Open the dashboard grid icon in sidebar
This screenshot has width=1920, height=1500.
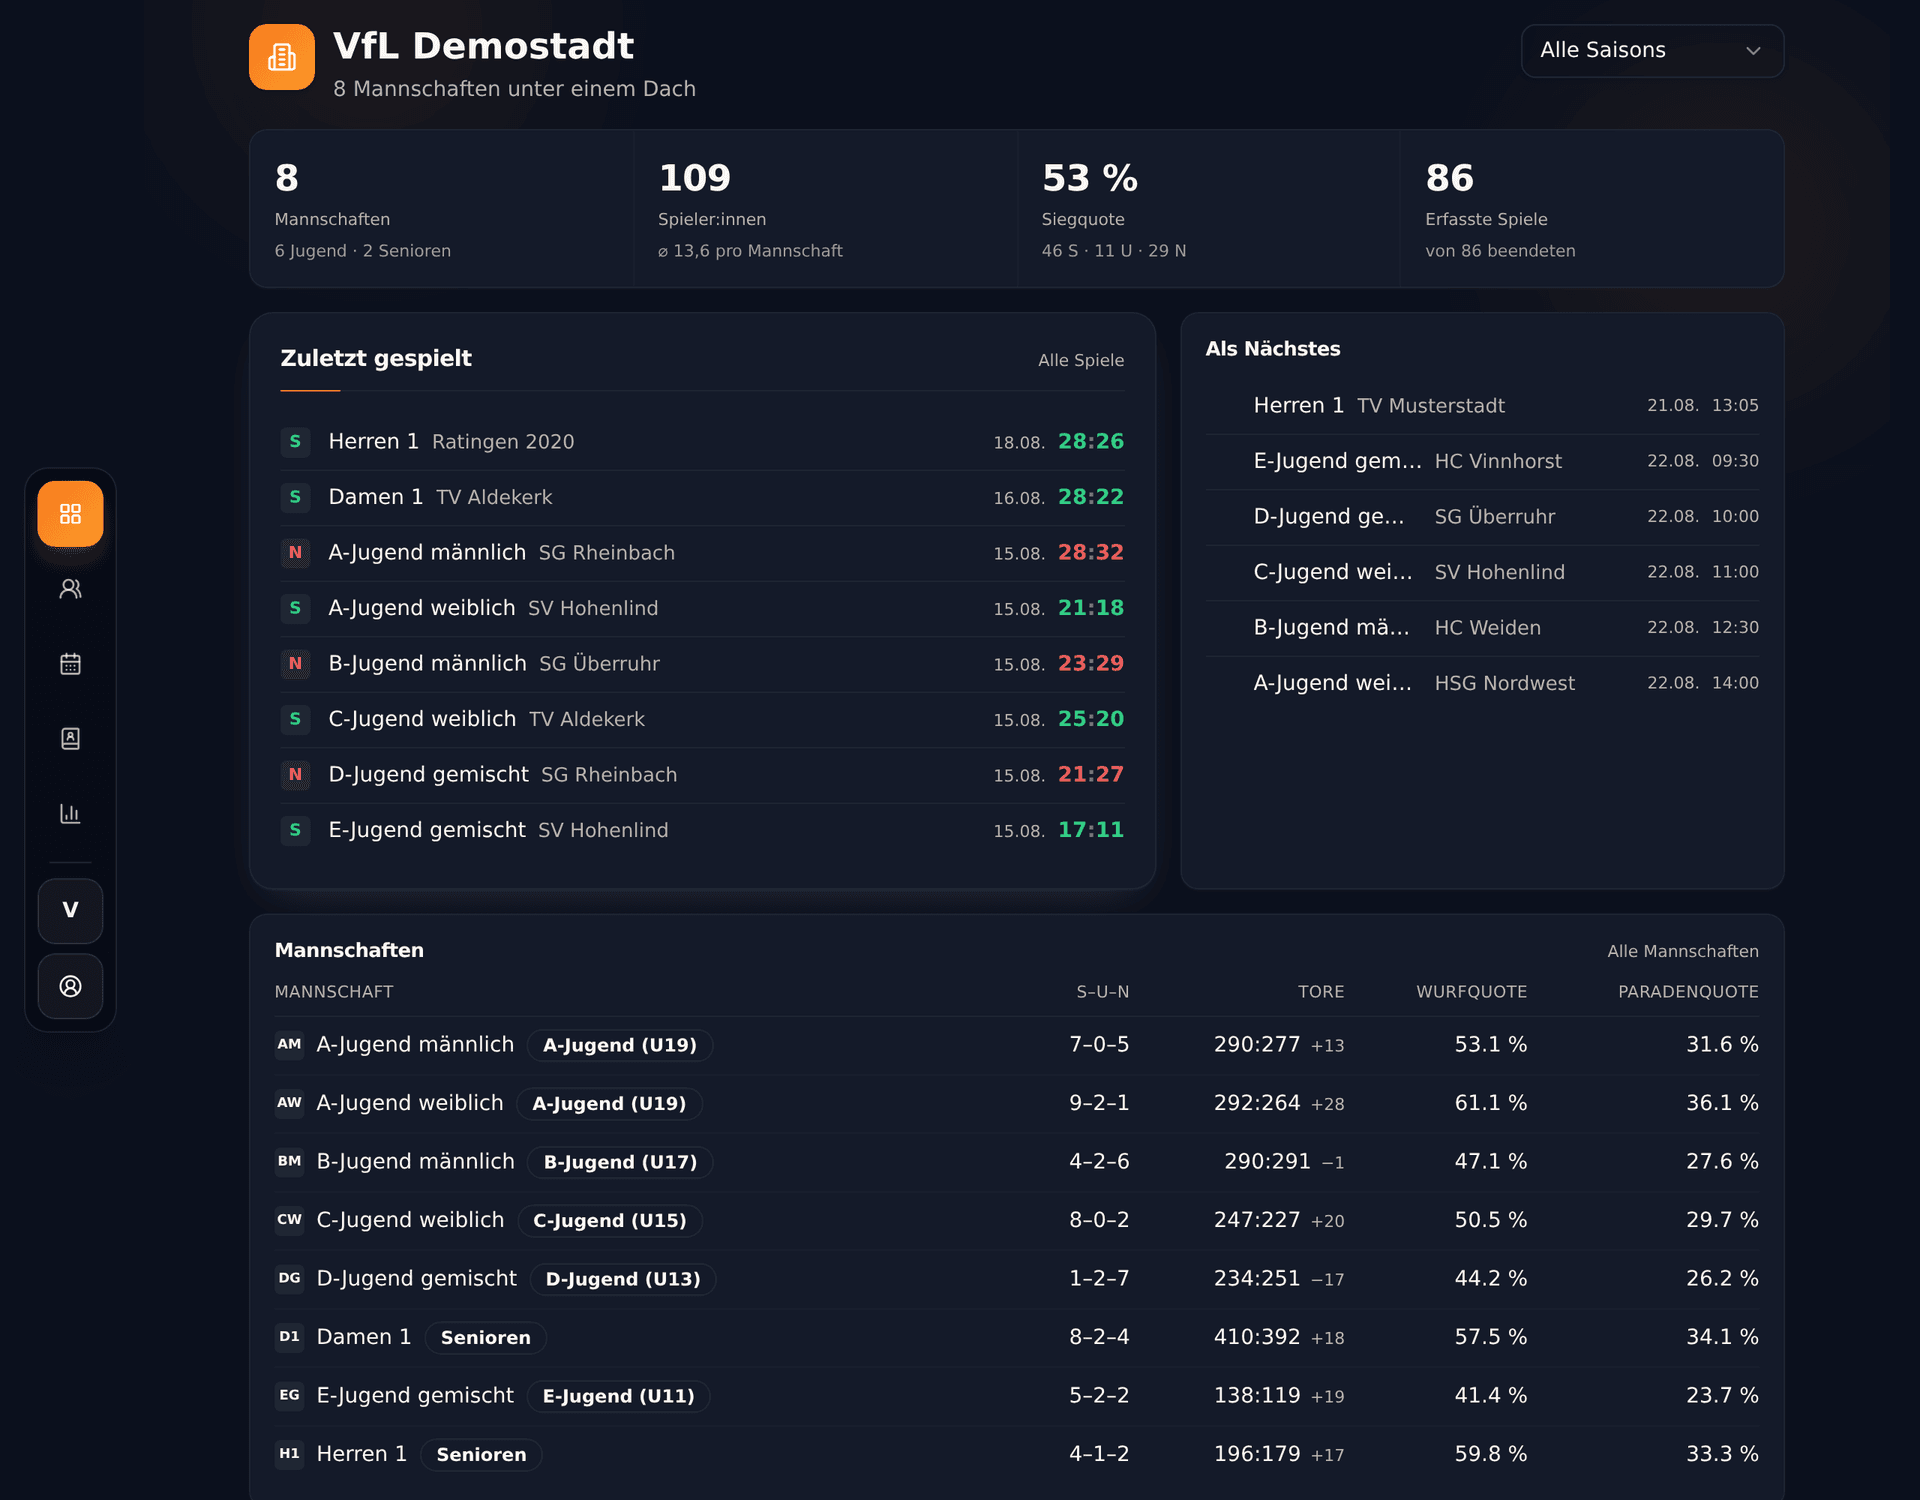point(70,514)
